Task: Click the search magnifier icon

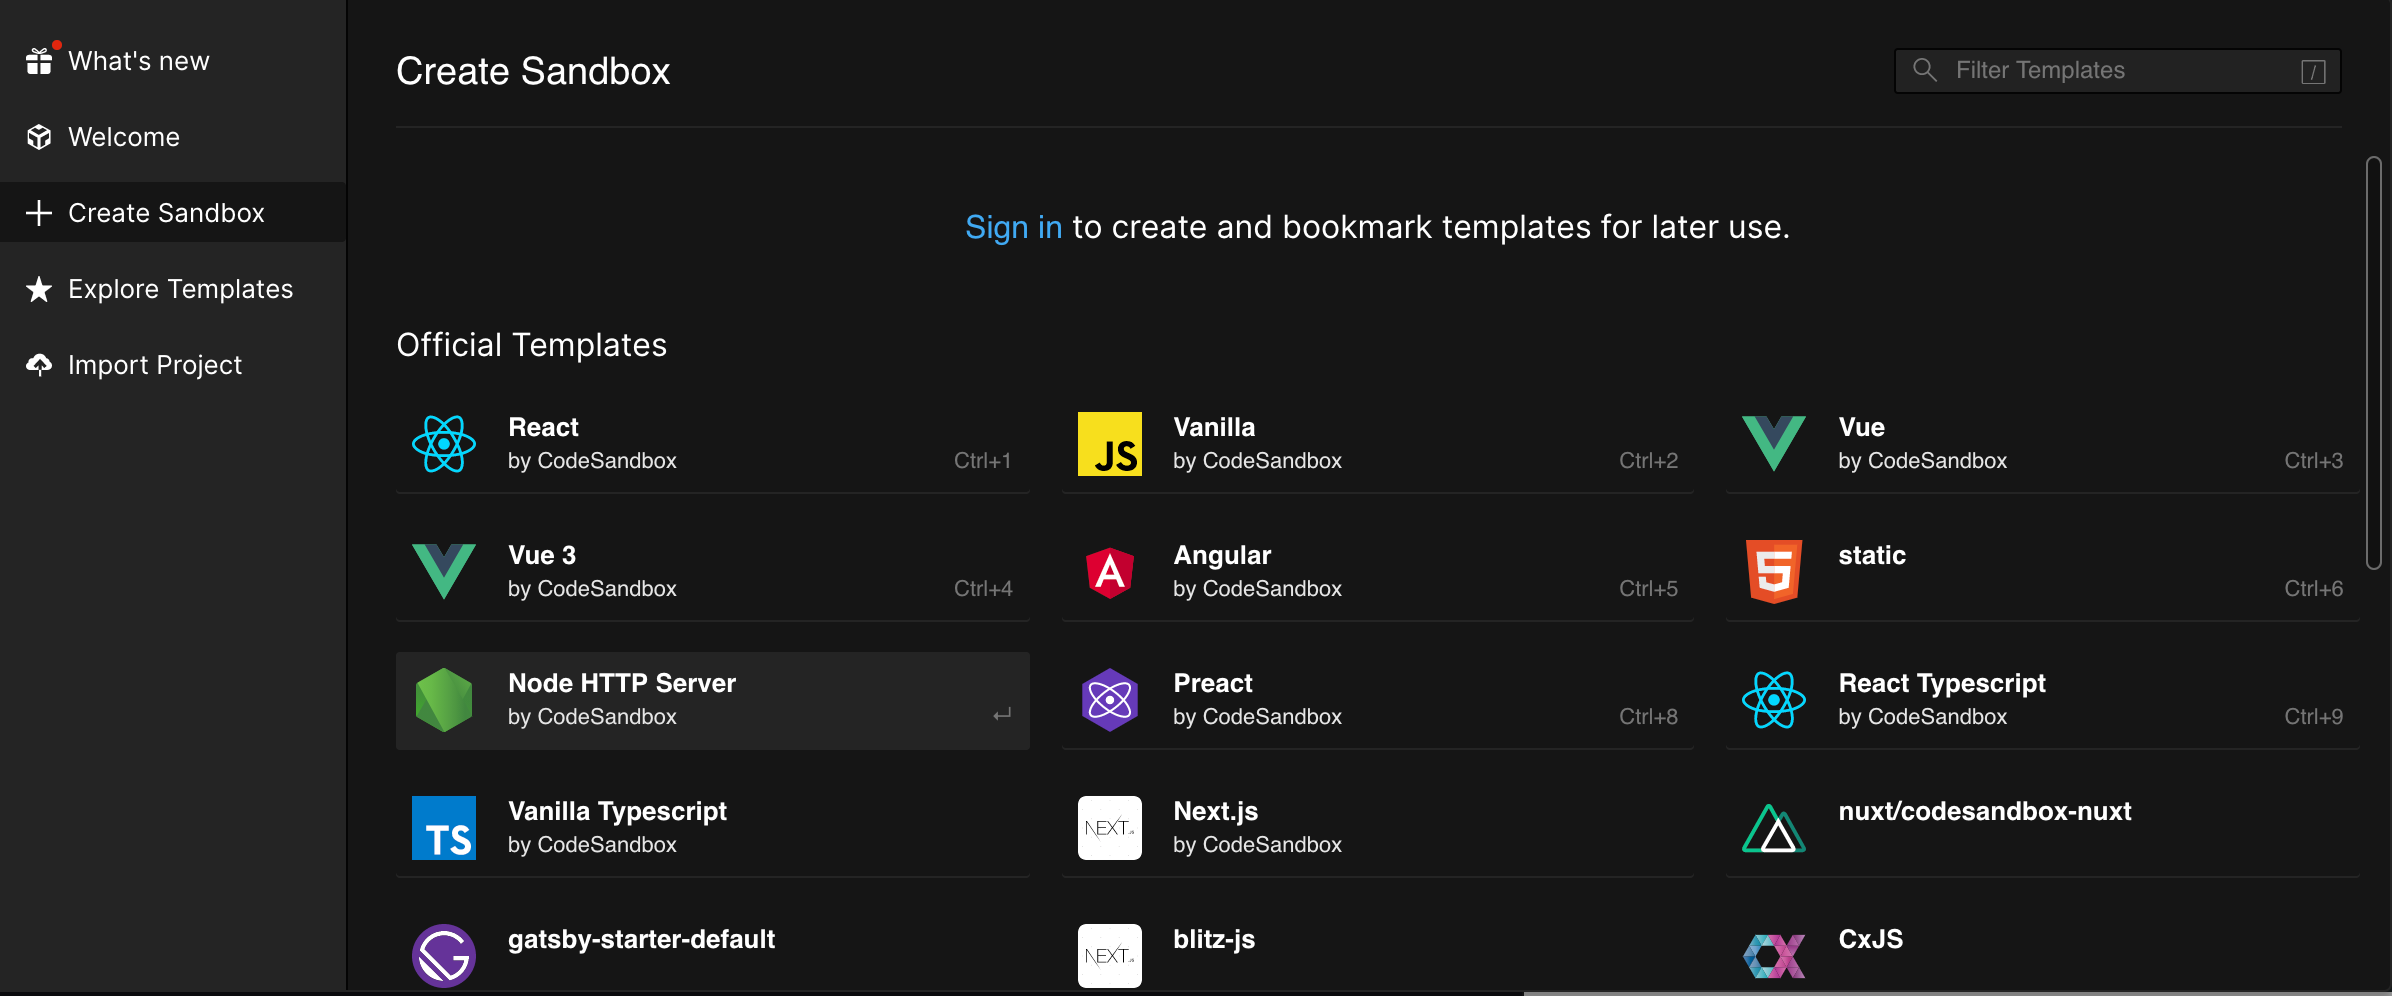Action: [1925, 70]
